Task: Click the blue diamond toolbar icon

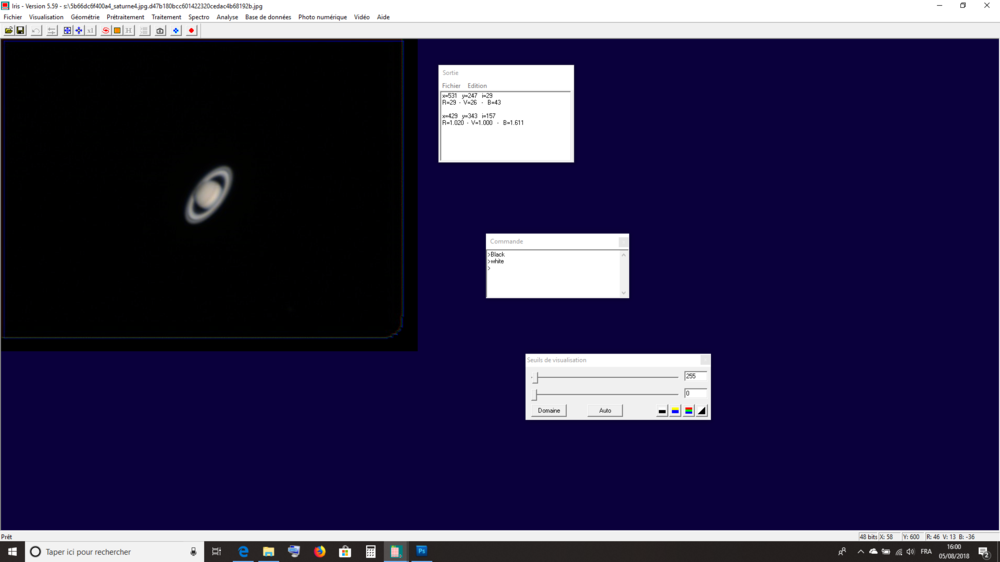Action: pyautogui.click(x=176, y=31)
